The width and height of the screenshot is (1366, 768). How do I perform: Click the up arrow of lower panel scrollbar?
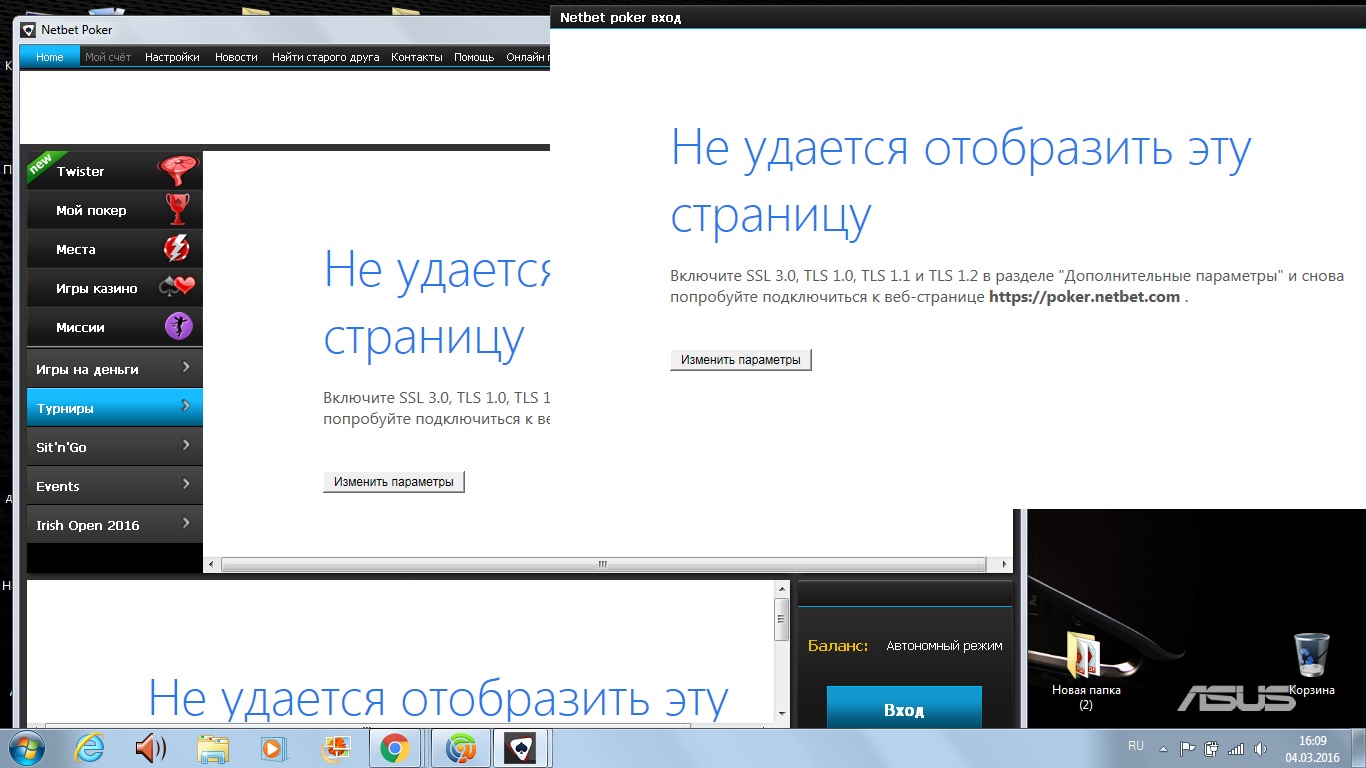(x=782, y=587)
